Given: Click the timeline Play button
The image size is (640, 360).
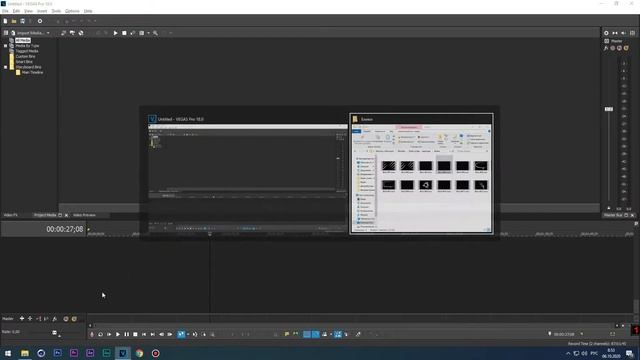Looking at the screenshot, I should 118,334.
